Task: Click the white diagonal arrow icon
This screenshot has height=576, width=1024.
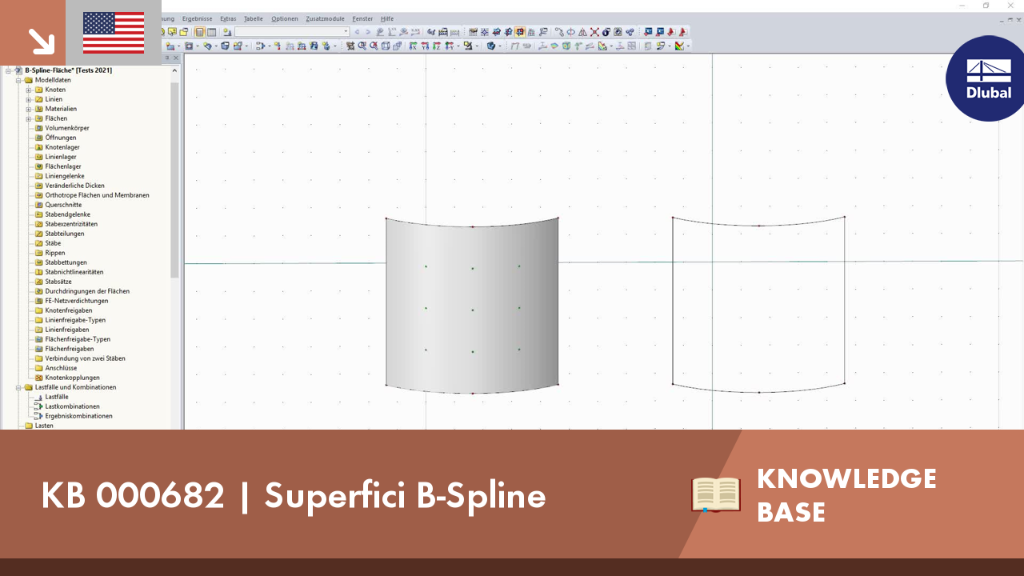Action: pyautogui.click(x=41, y=41)
